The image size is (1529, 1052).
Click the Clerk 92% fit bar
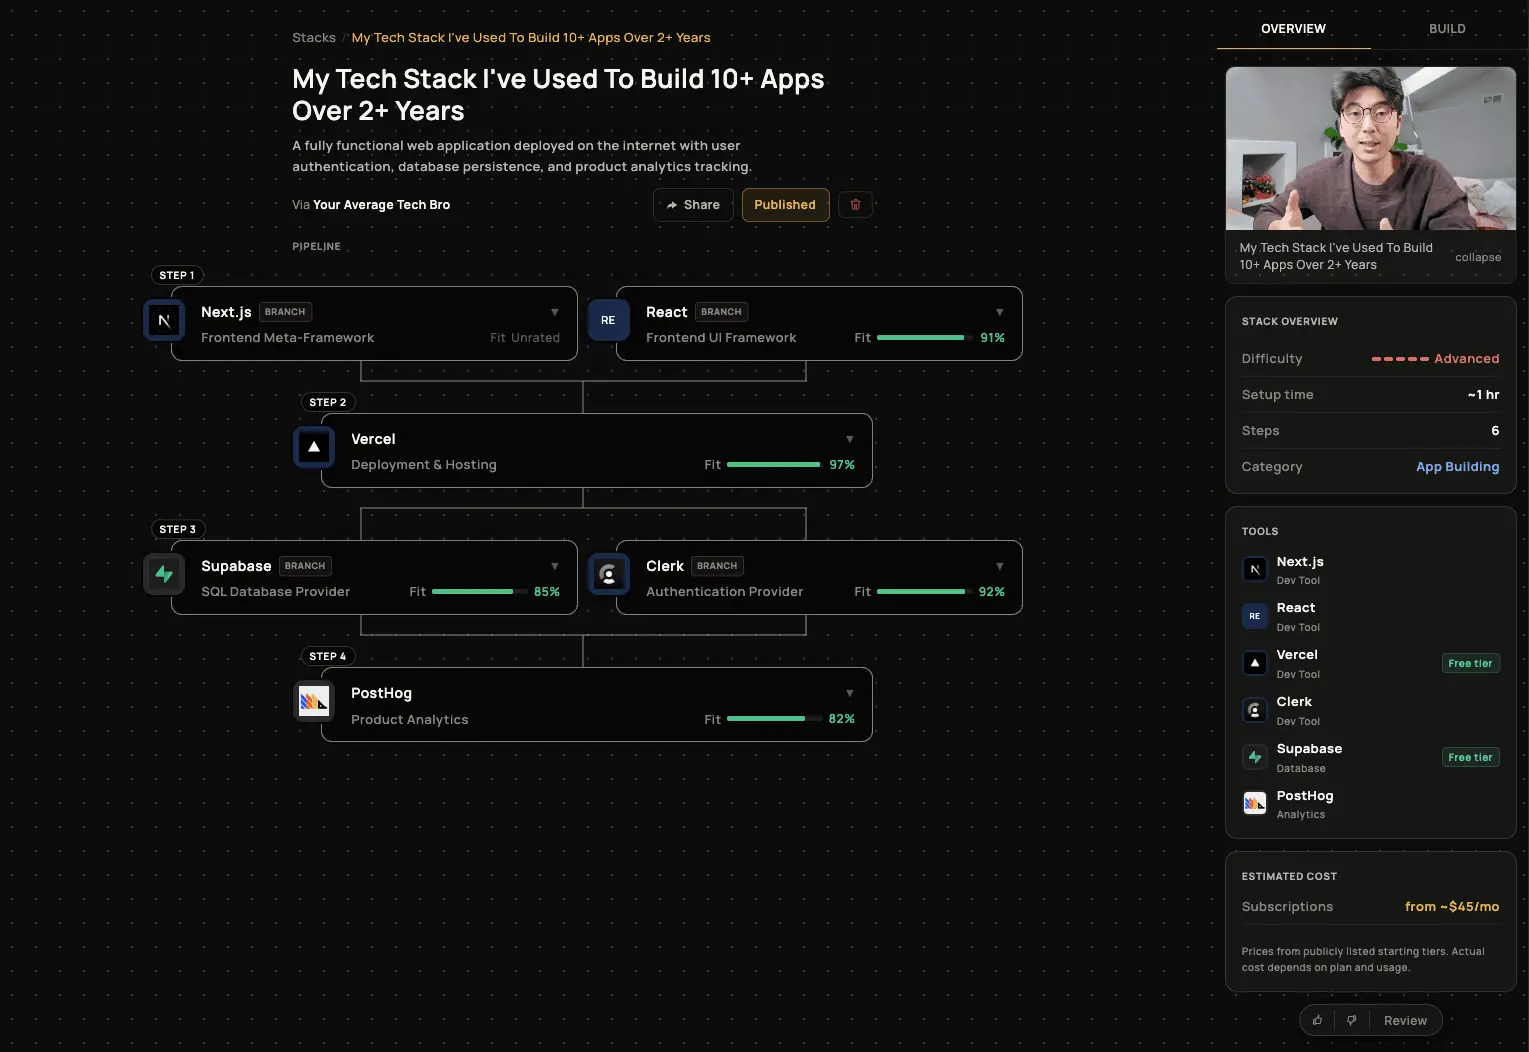click(925, 592)
